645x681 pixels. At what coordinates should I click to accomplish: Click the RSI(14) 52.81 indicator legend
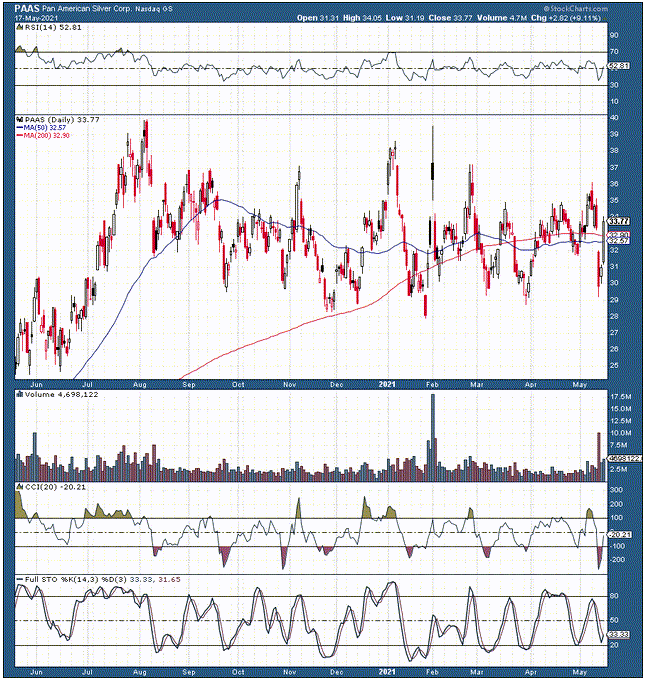pyautogui.click(x=53, y=27)
